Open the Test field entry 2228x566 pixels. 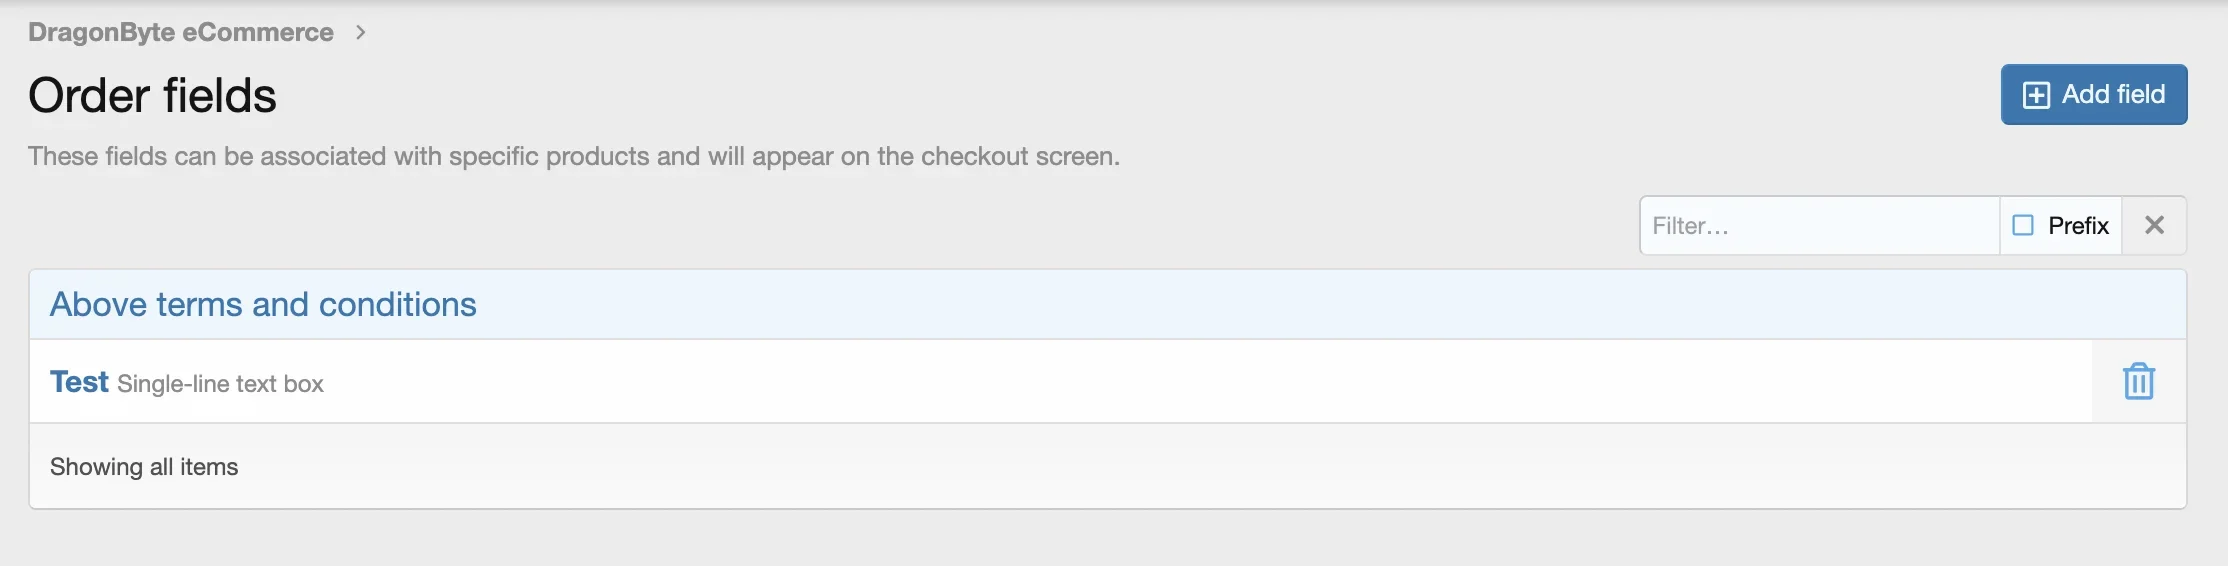coord(79,381)
